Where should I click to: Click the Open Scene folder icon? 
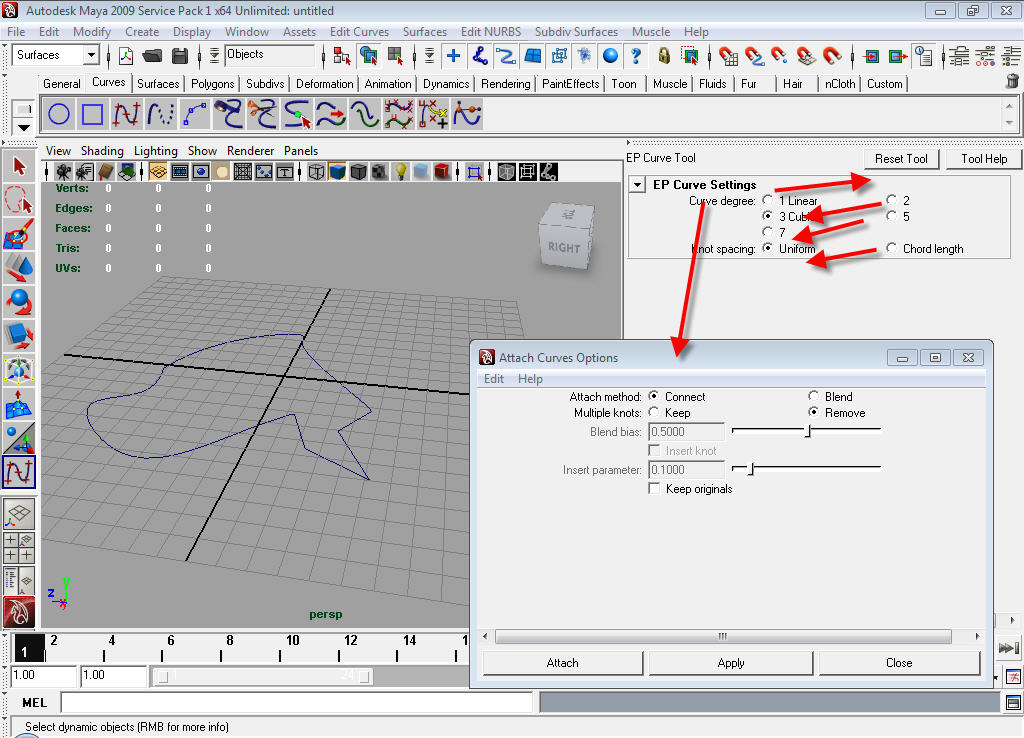point(152,56)
